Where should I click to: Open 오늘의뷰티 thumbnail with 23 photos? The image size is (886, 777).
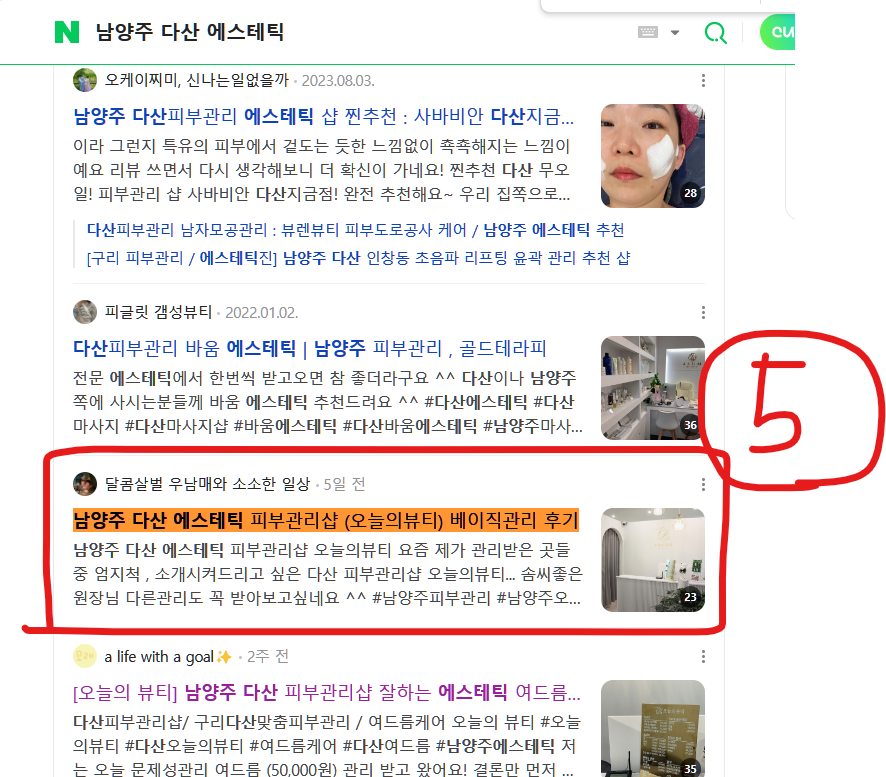click(x=653, y=560)
